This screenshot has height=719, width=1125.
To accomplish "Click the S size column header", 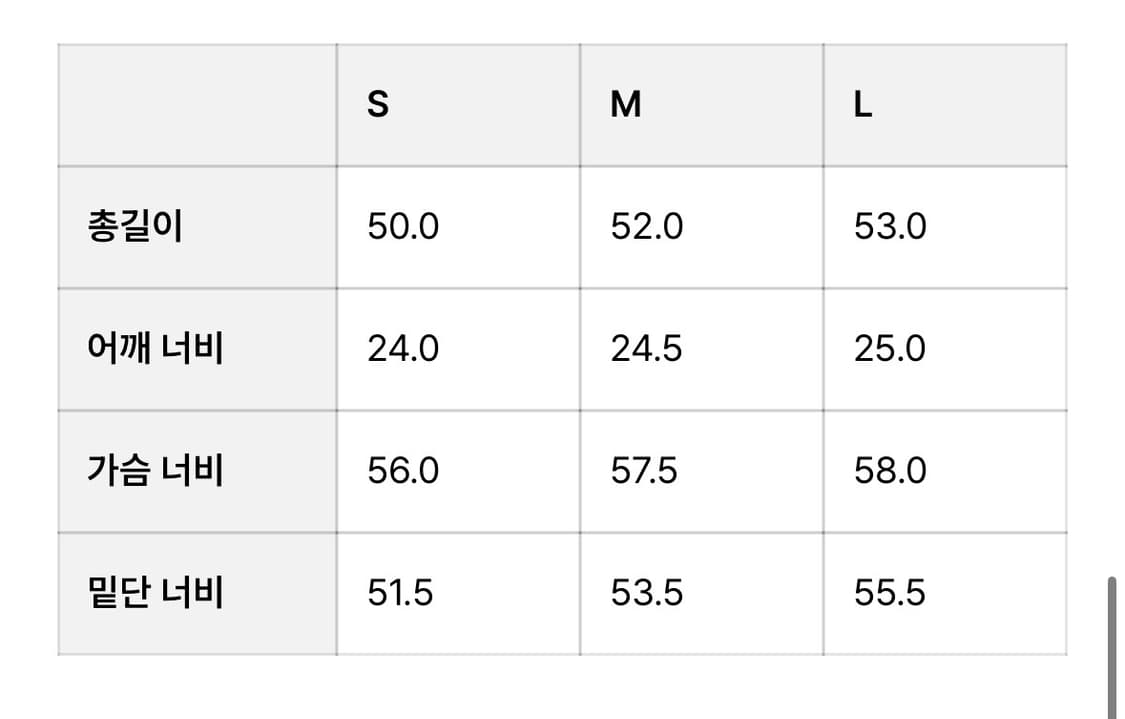I will tap(378, 105).
